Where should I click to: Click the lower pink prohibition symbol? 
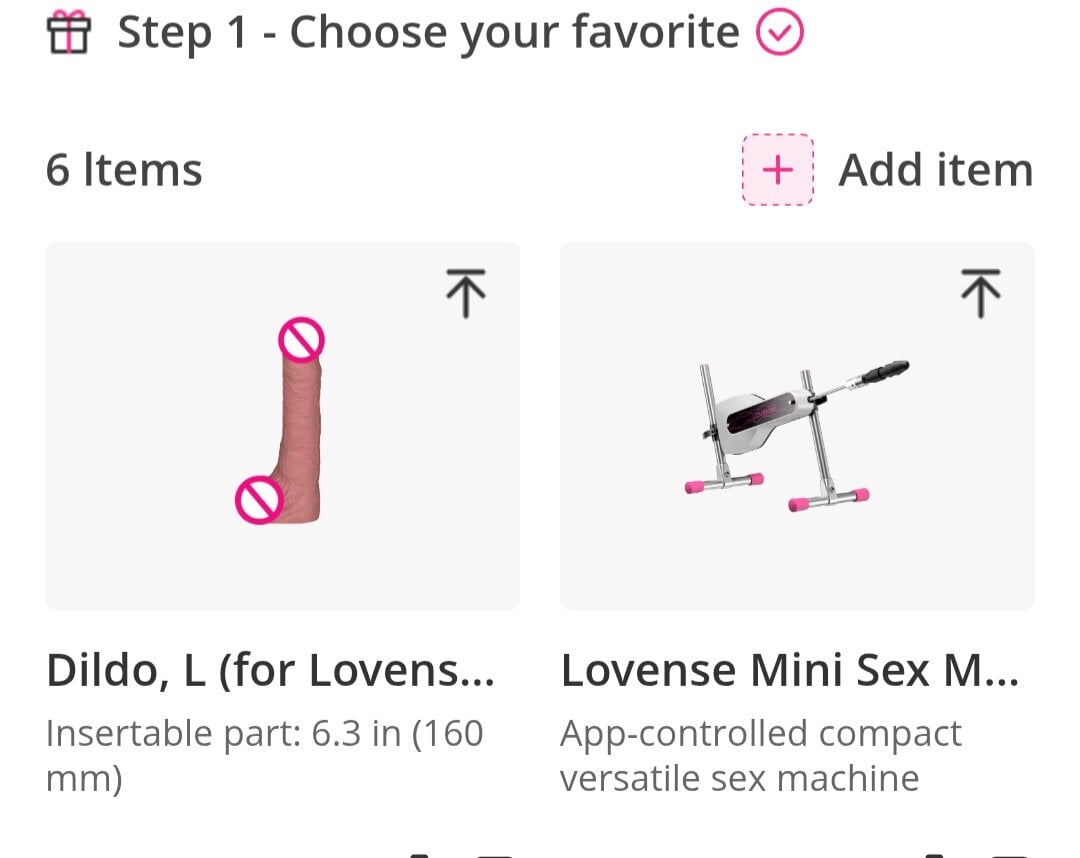point(258,500)
